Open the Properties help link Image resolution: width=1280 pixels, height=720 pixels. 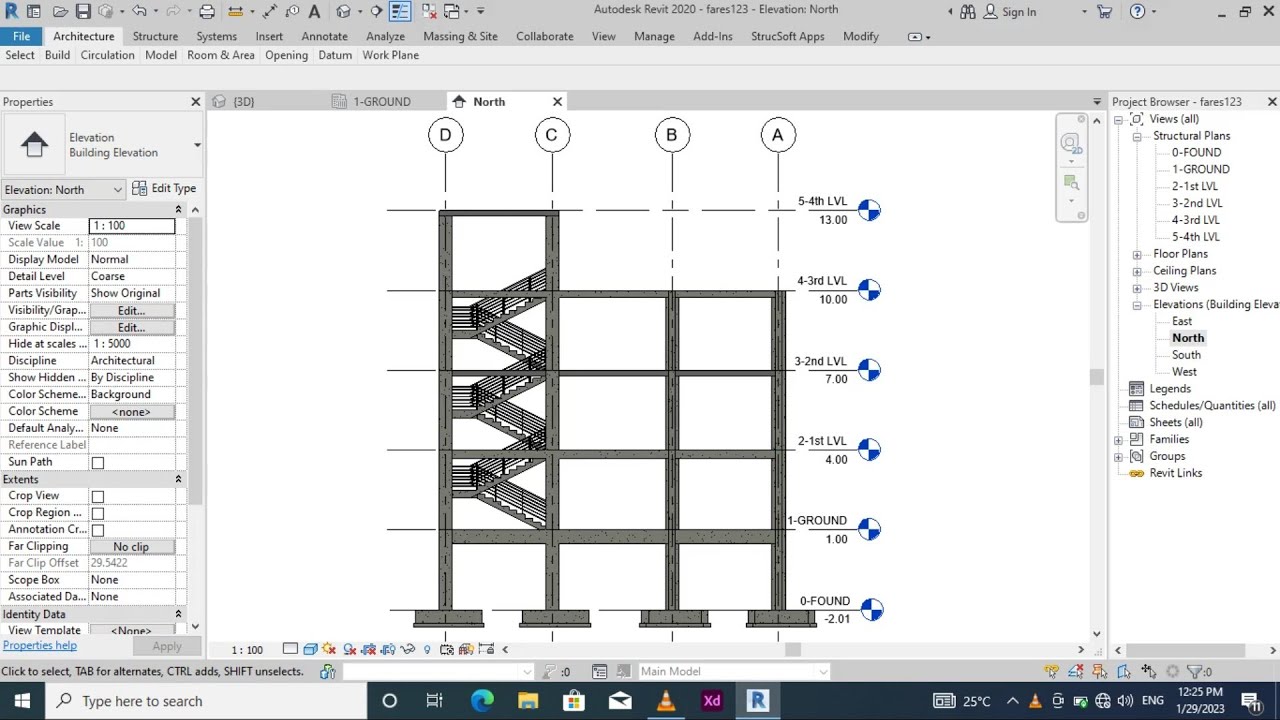(x=39, y=646)
